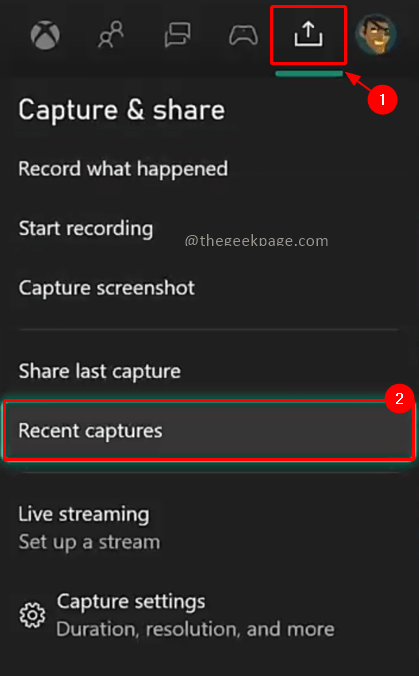Open Live streaming entry
This screenshot has height=676, width=419.
(84, 514)
